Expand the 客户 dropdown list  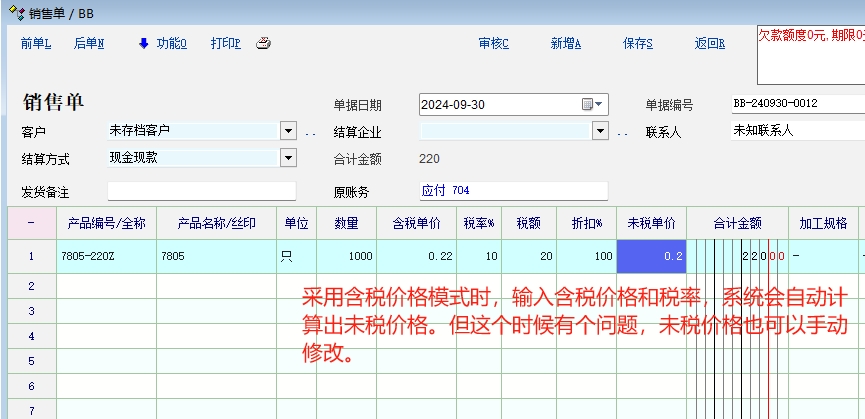(288, 130)
